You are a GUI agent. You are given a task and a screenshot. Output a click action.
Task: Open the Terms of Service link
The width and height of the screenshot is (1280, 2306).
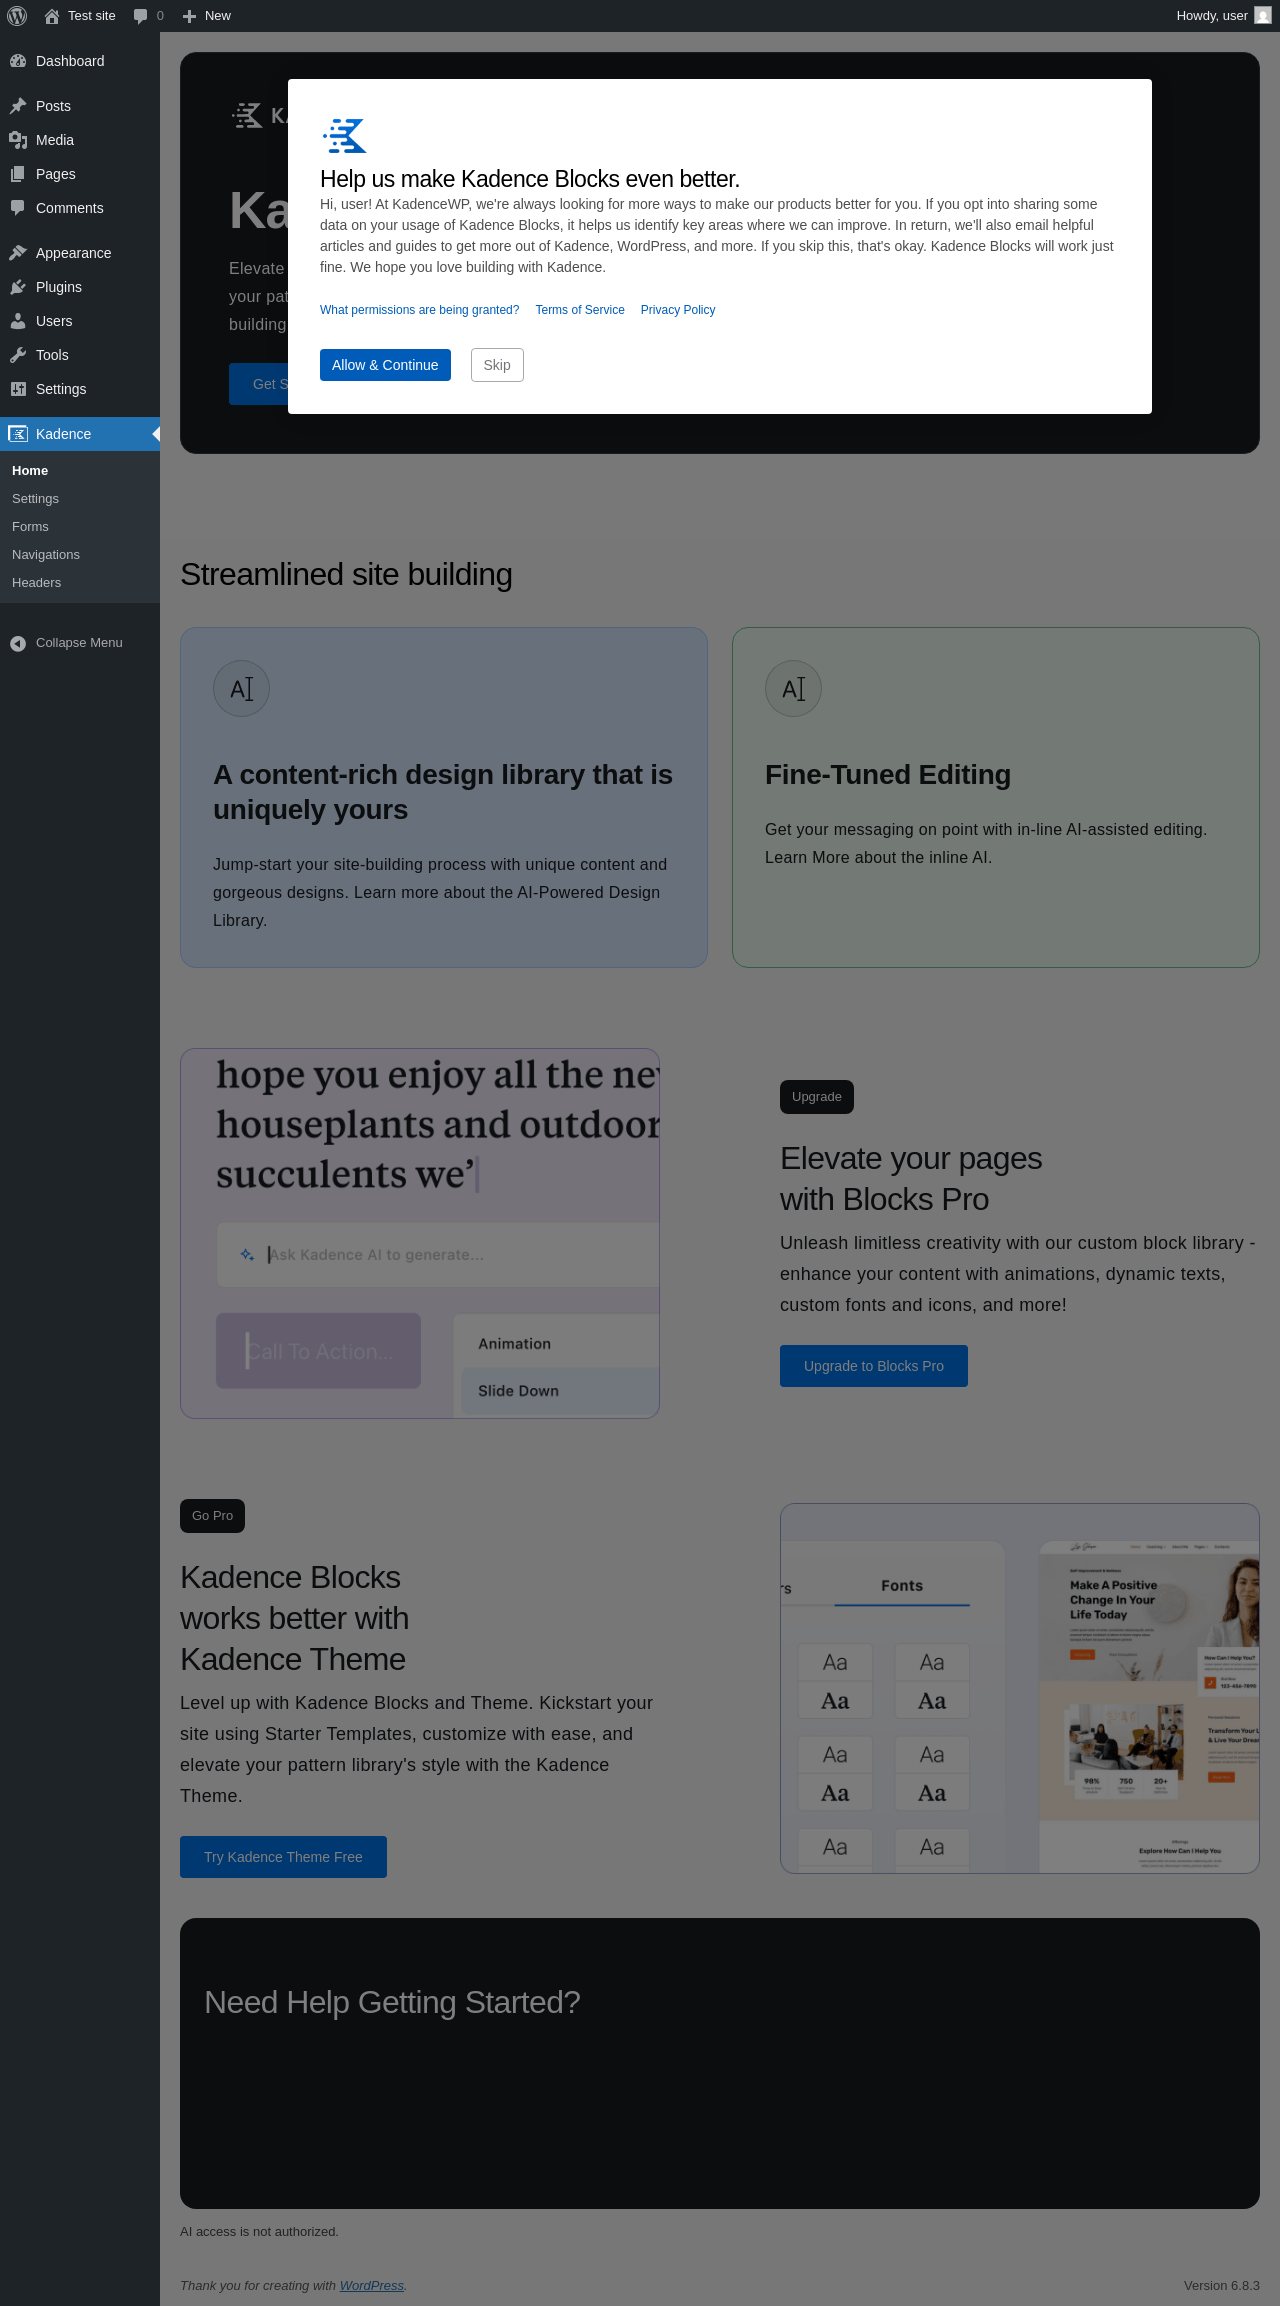click(x=580, y=310)
